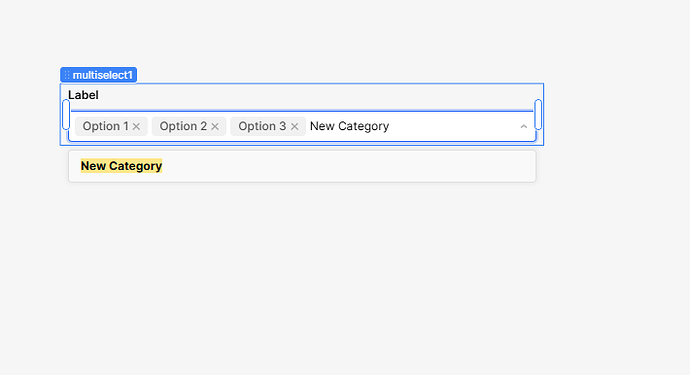Click empty canvas right of the multiselect widget

click(x=616, y=114)
